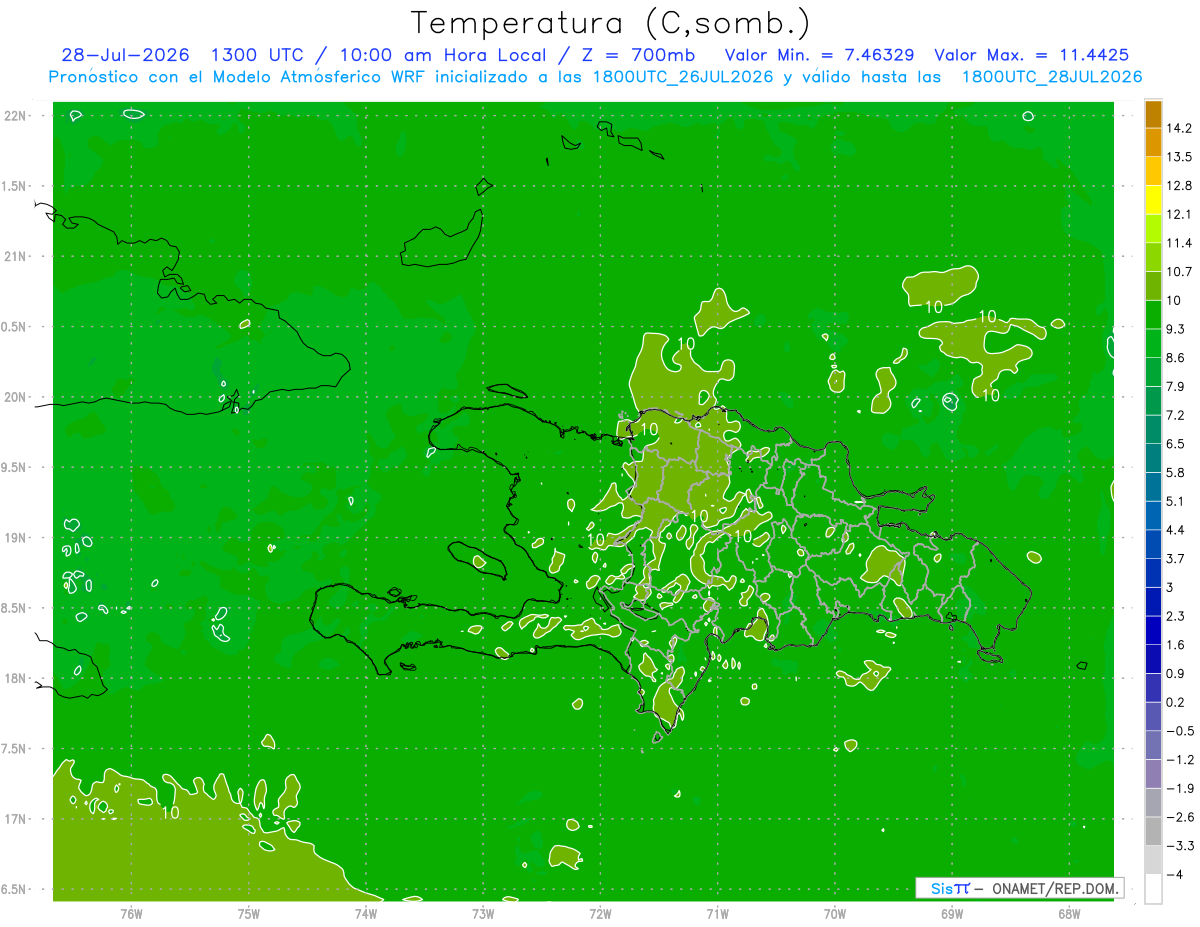Viewport: 1200px width, 927px height.
Task: Click the "-1.2" colorbar value
Action: click(1180, 759)
